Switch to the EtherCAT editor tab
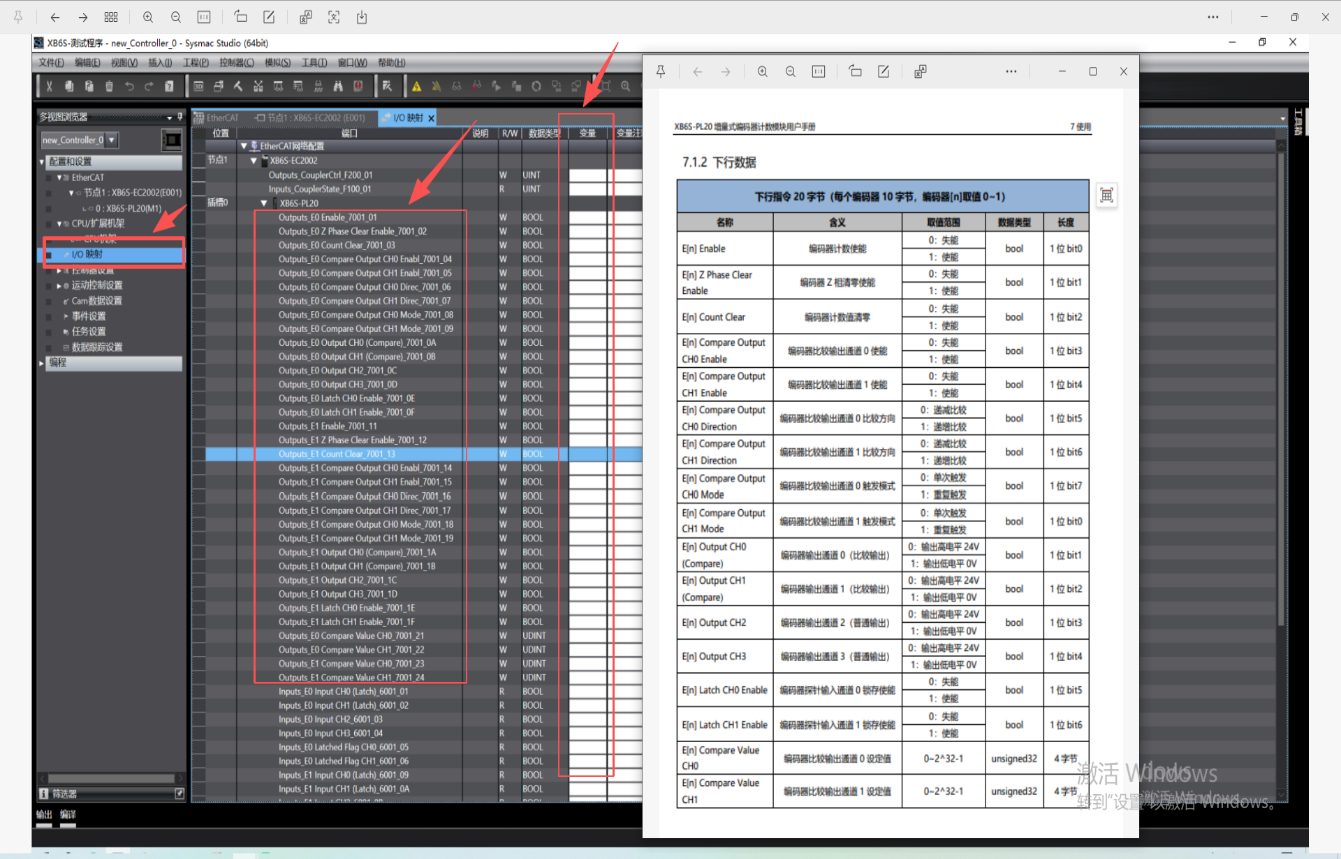Image resolution: width=1341 pixels, height=859 pixels. click(x=222, y=118)
